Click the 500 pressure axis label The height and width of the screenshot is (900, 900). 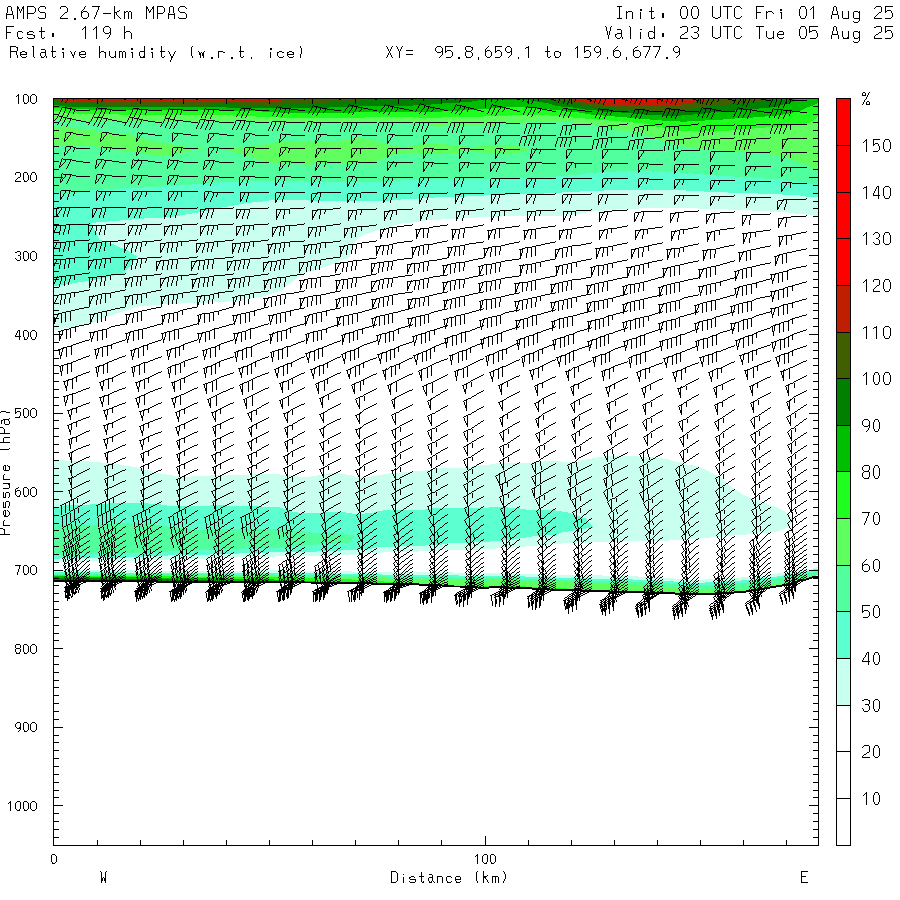[26, 413]
